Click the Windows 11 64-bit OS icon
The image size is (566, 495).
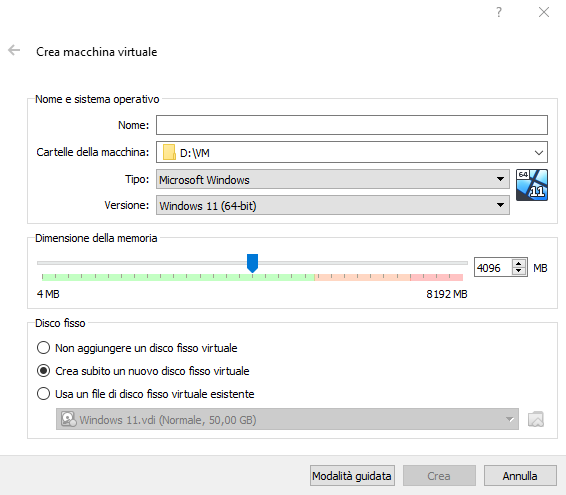pos(532,185)
